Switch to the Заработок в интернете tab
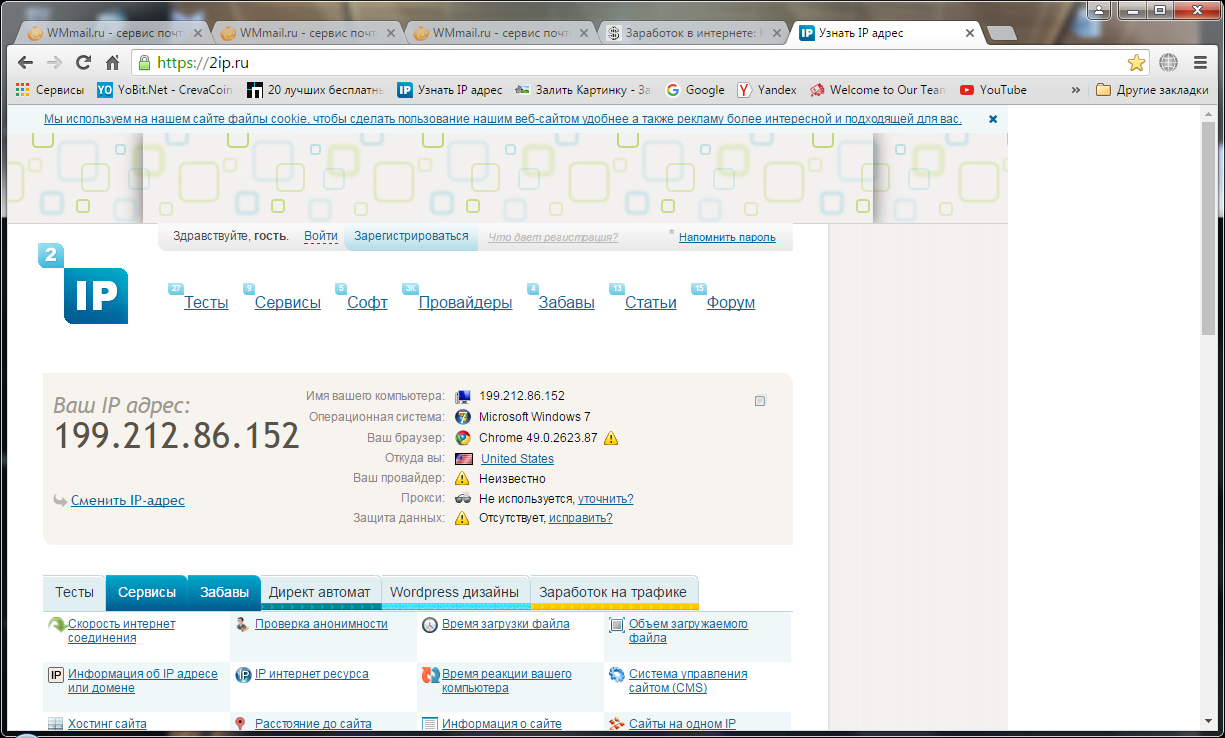This screenshot has width=1225, height=738. coord(690,33)
